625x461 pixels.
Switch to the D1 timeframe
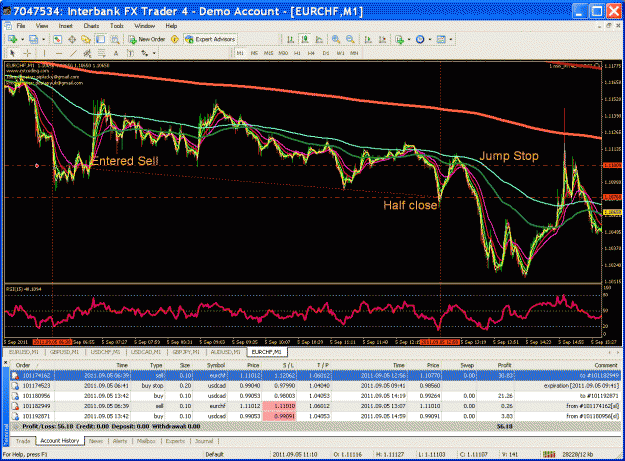click(x=326, y=53)
